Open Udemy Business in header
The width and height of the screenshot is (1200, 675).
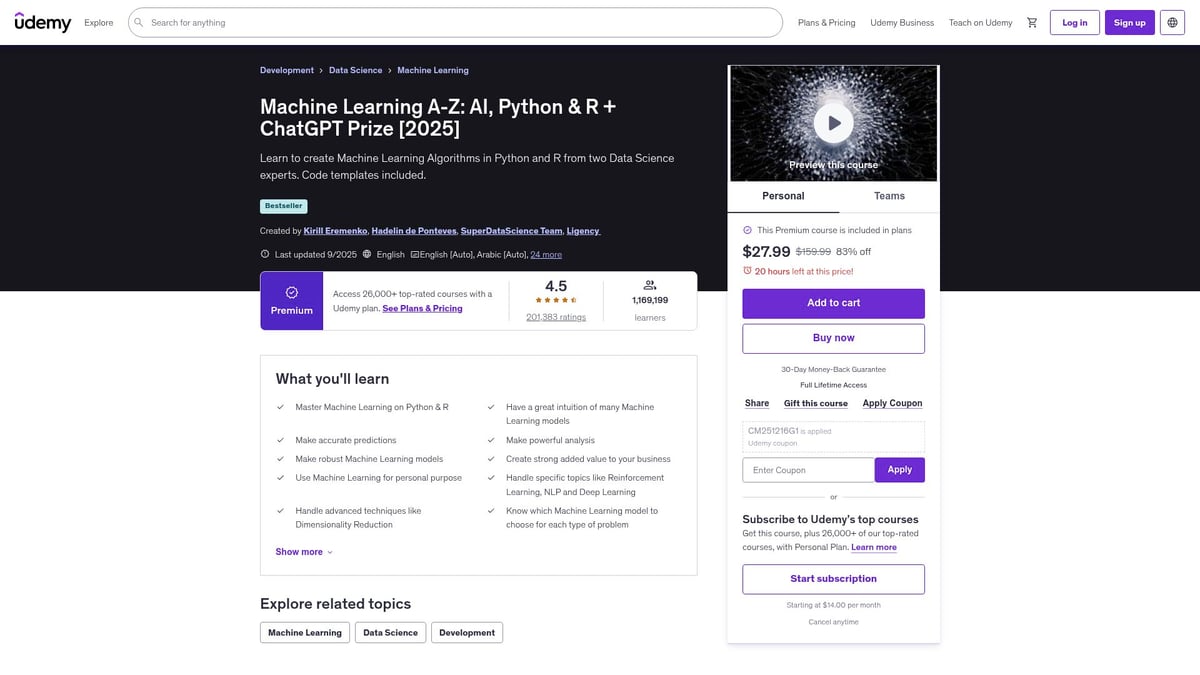point(902,22)
